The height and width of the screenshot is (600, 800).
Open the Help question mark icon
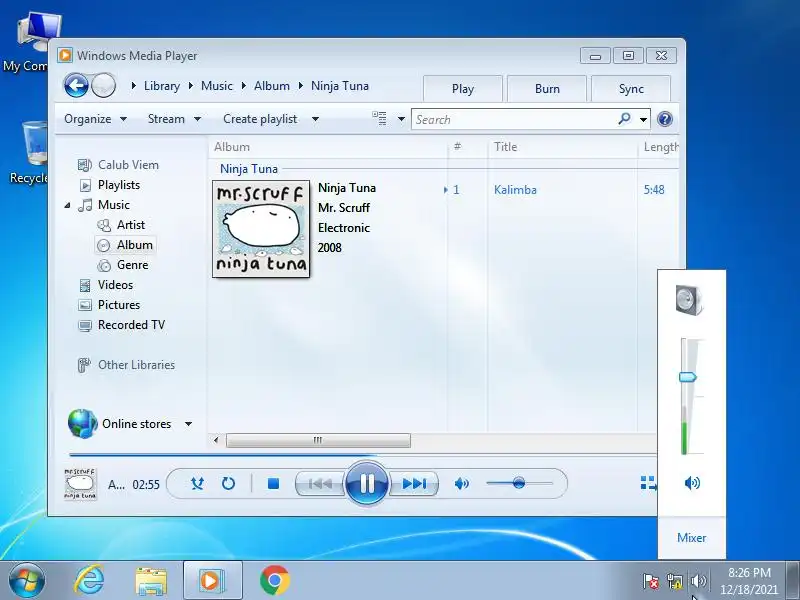click(x=664, y=119)
